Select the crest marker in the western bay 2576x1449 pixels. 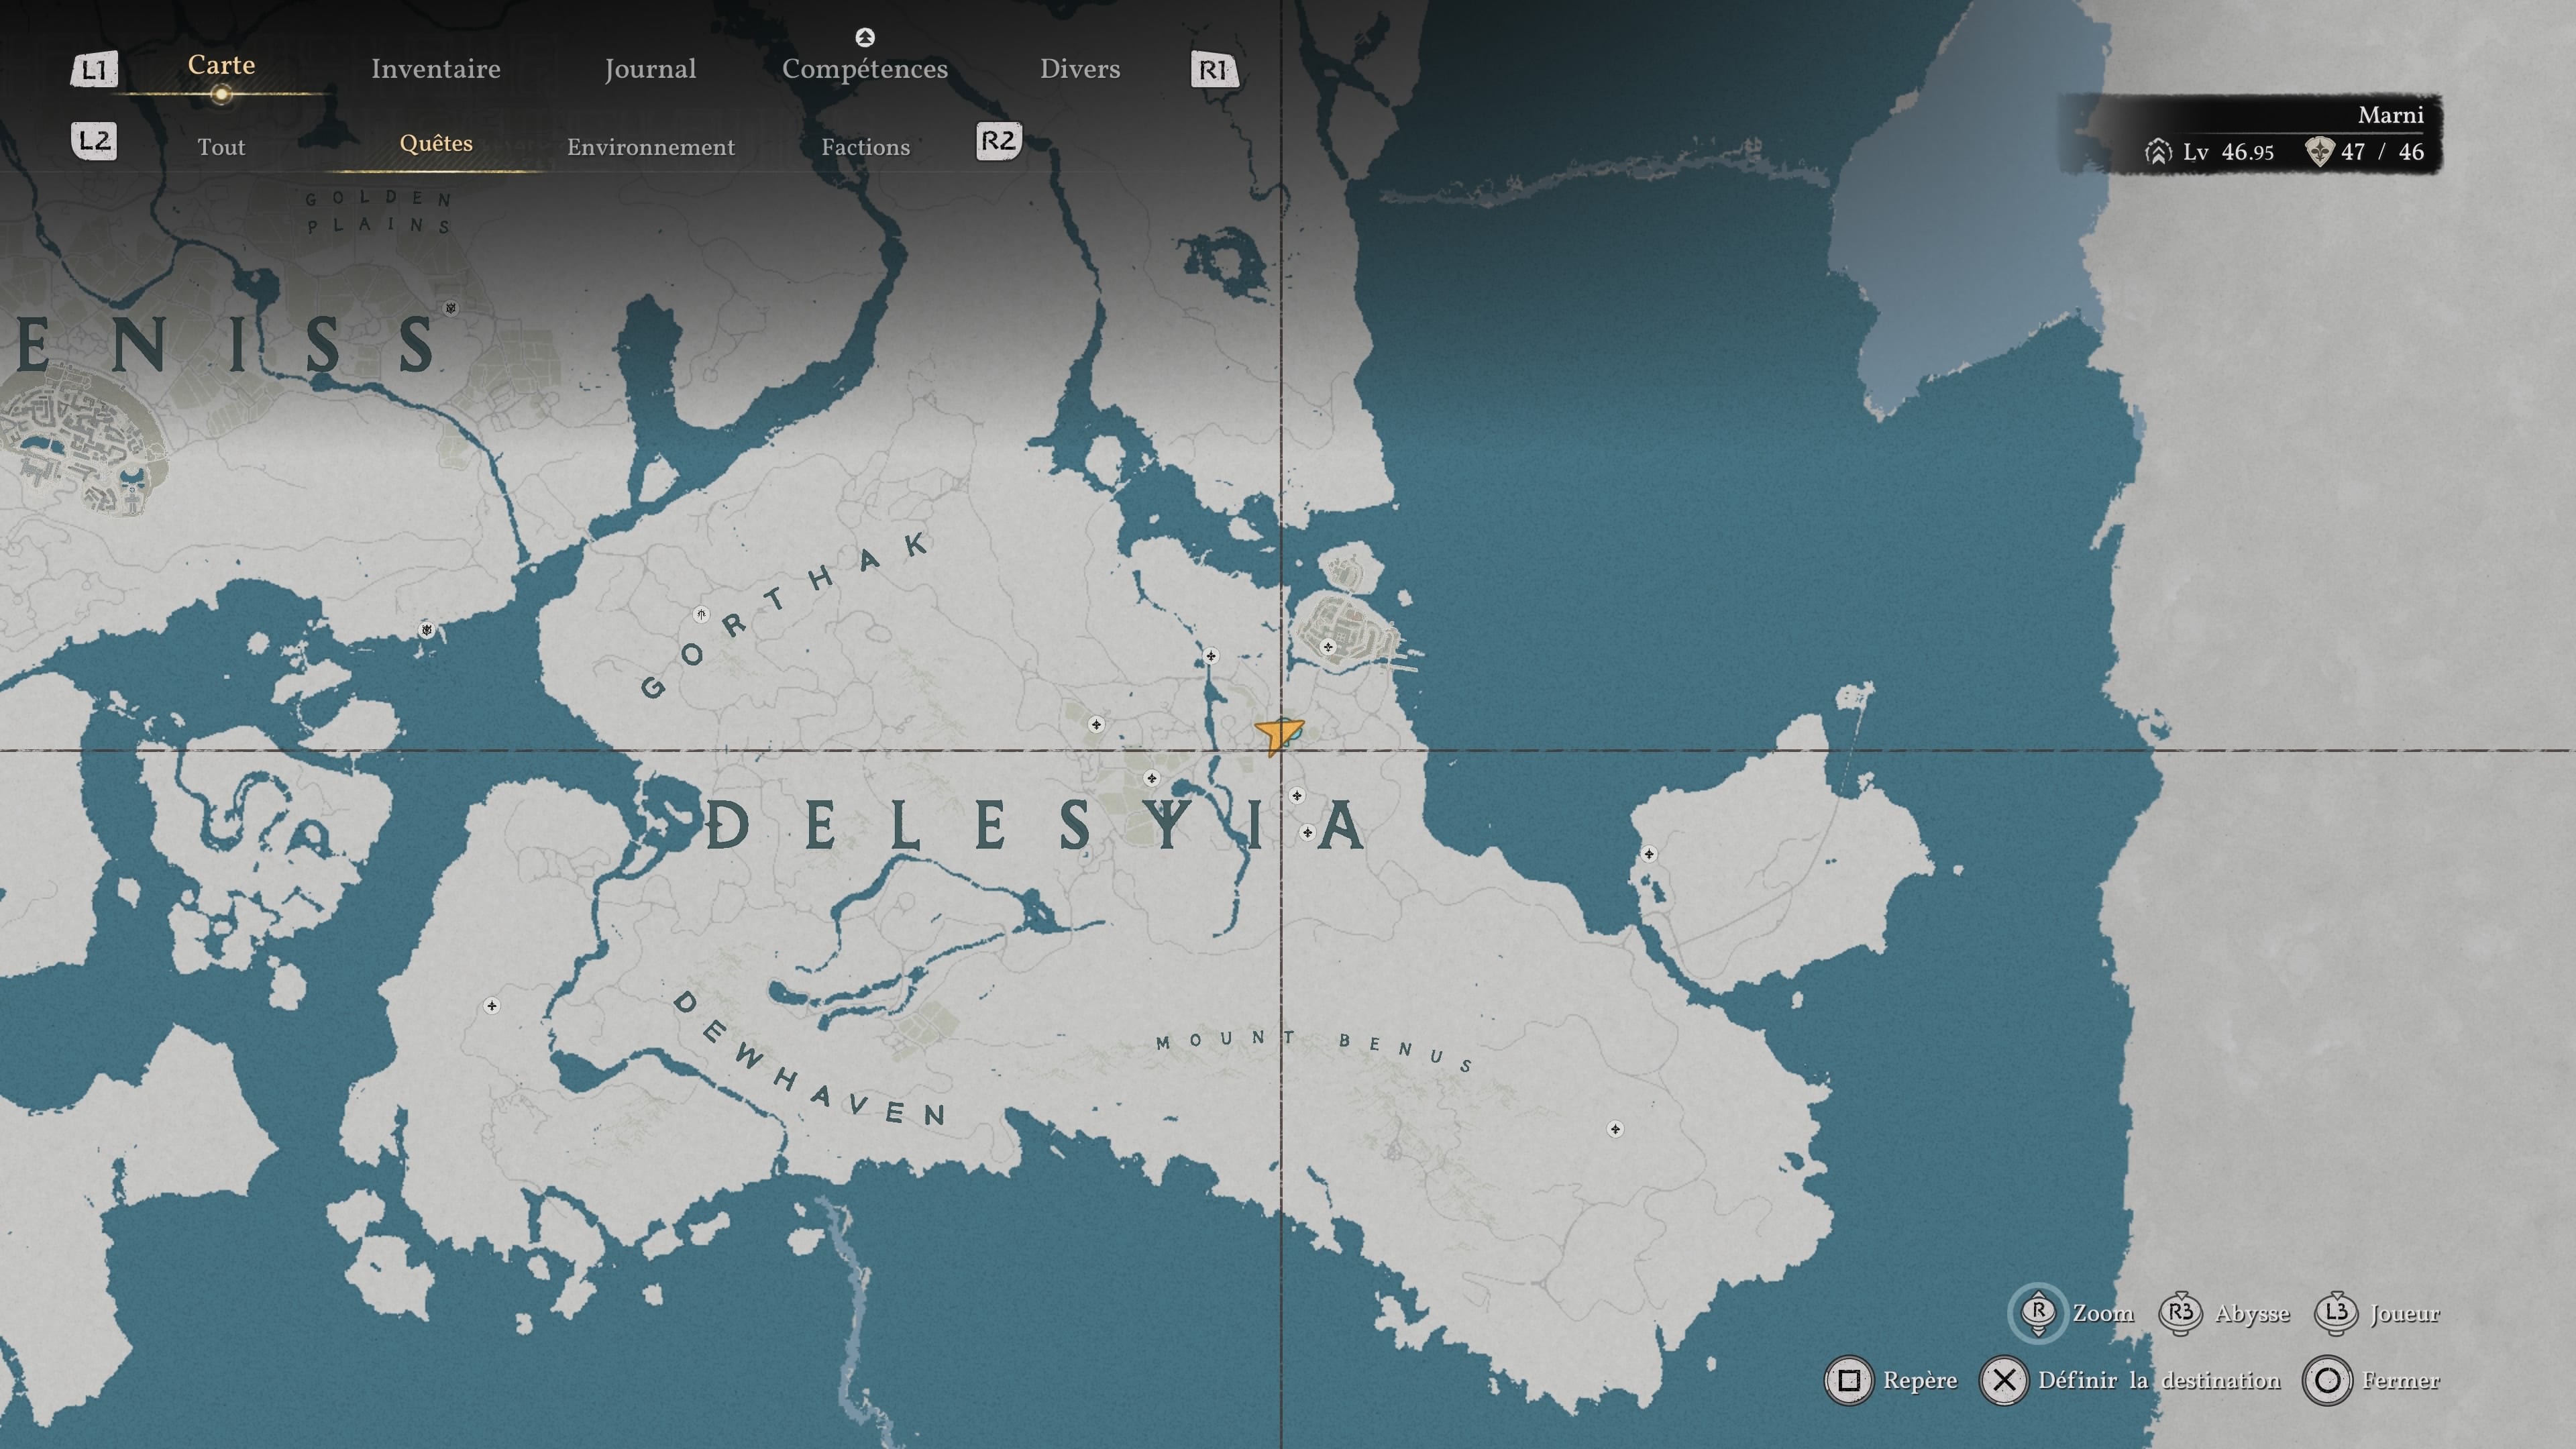coord(427,629)
